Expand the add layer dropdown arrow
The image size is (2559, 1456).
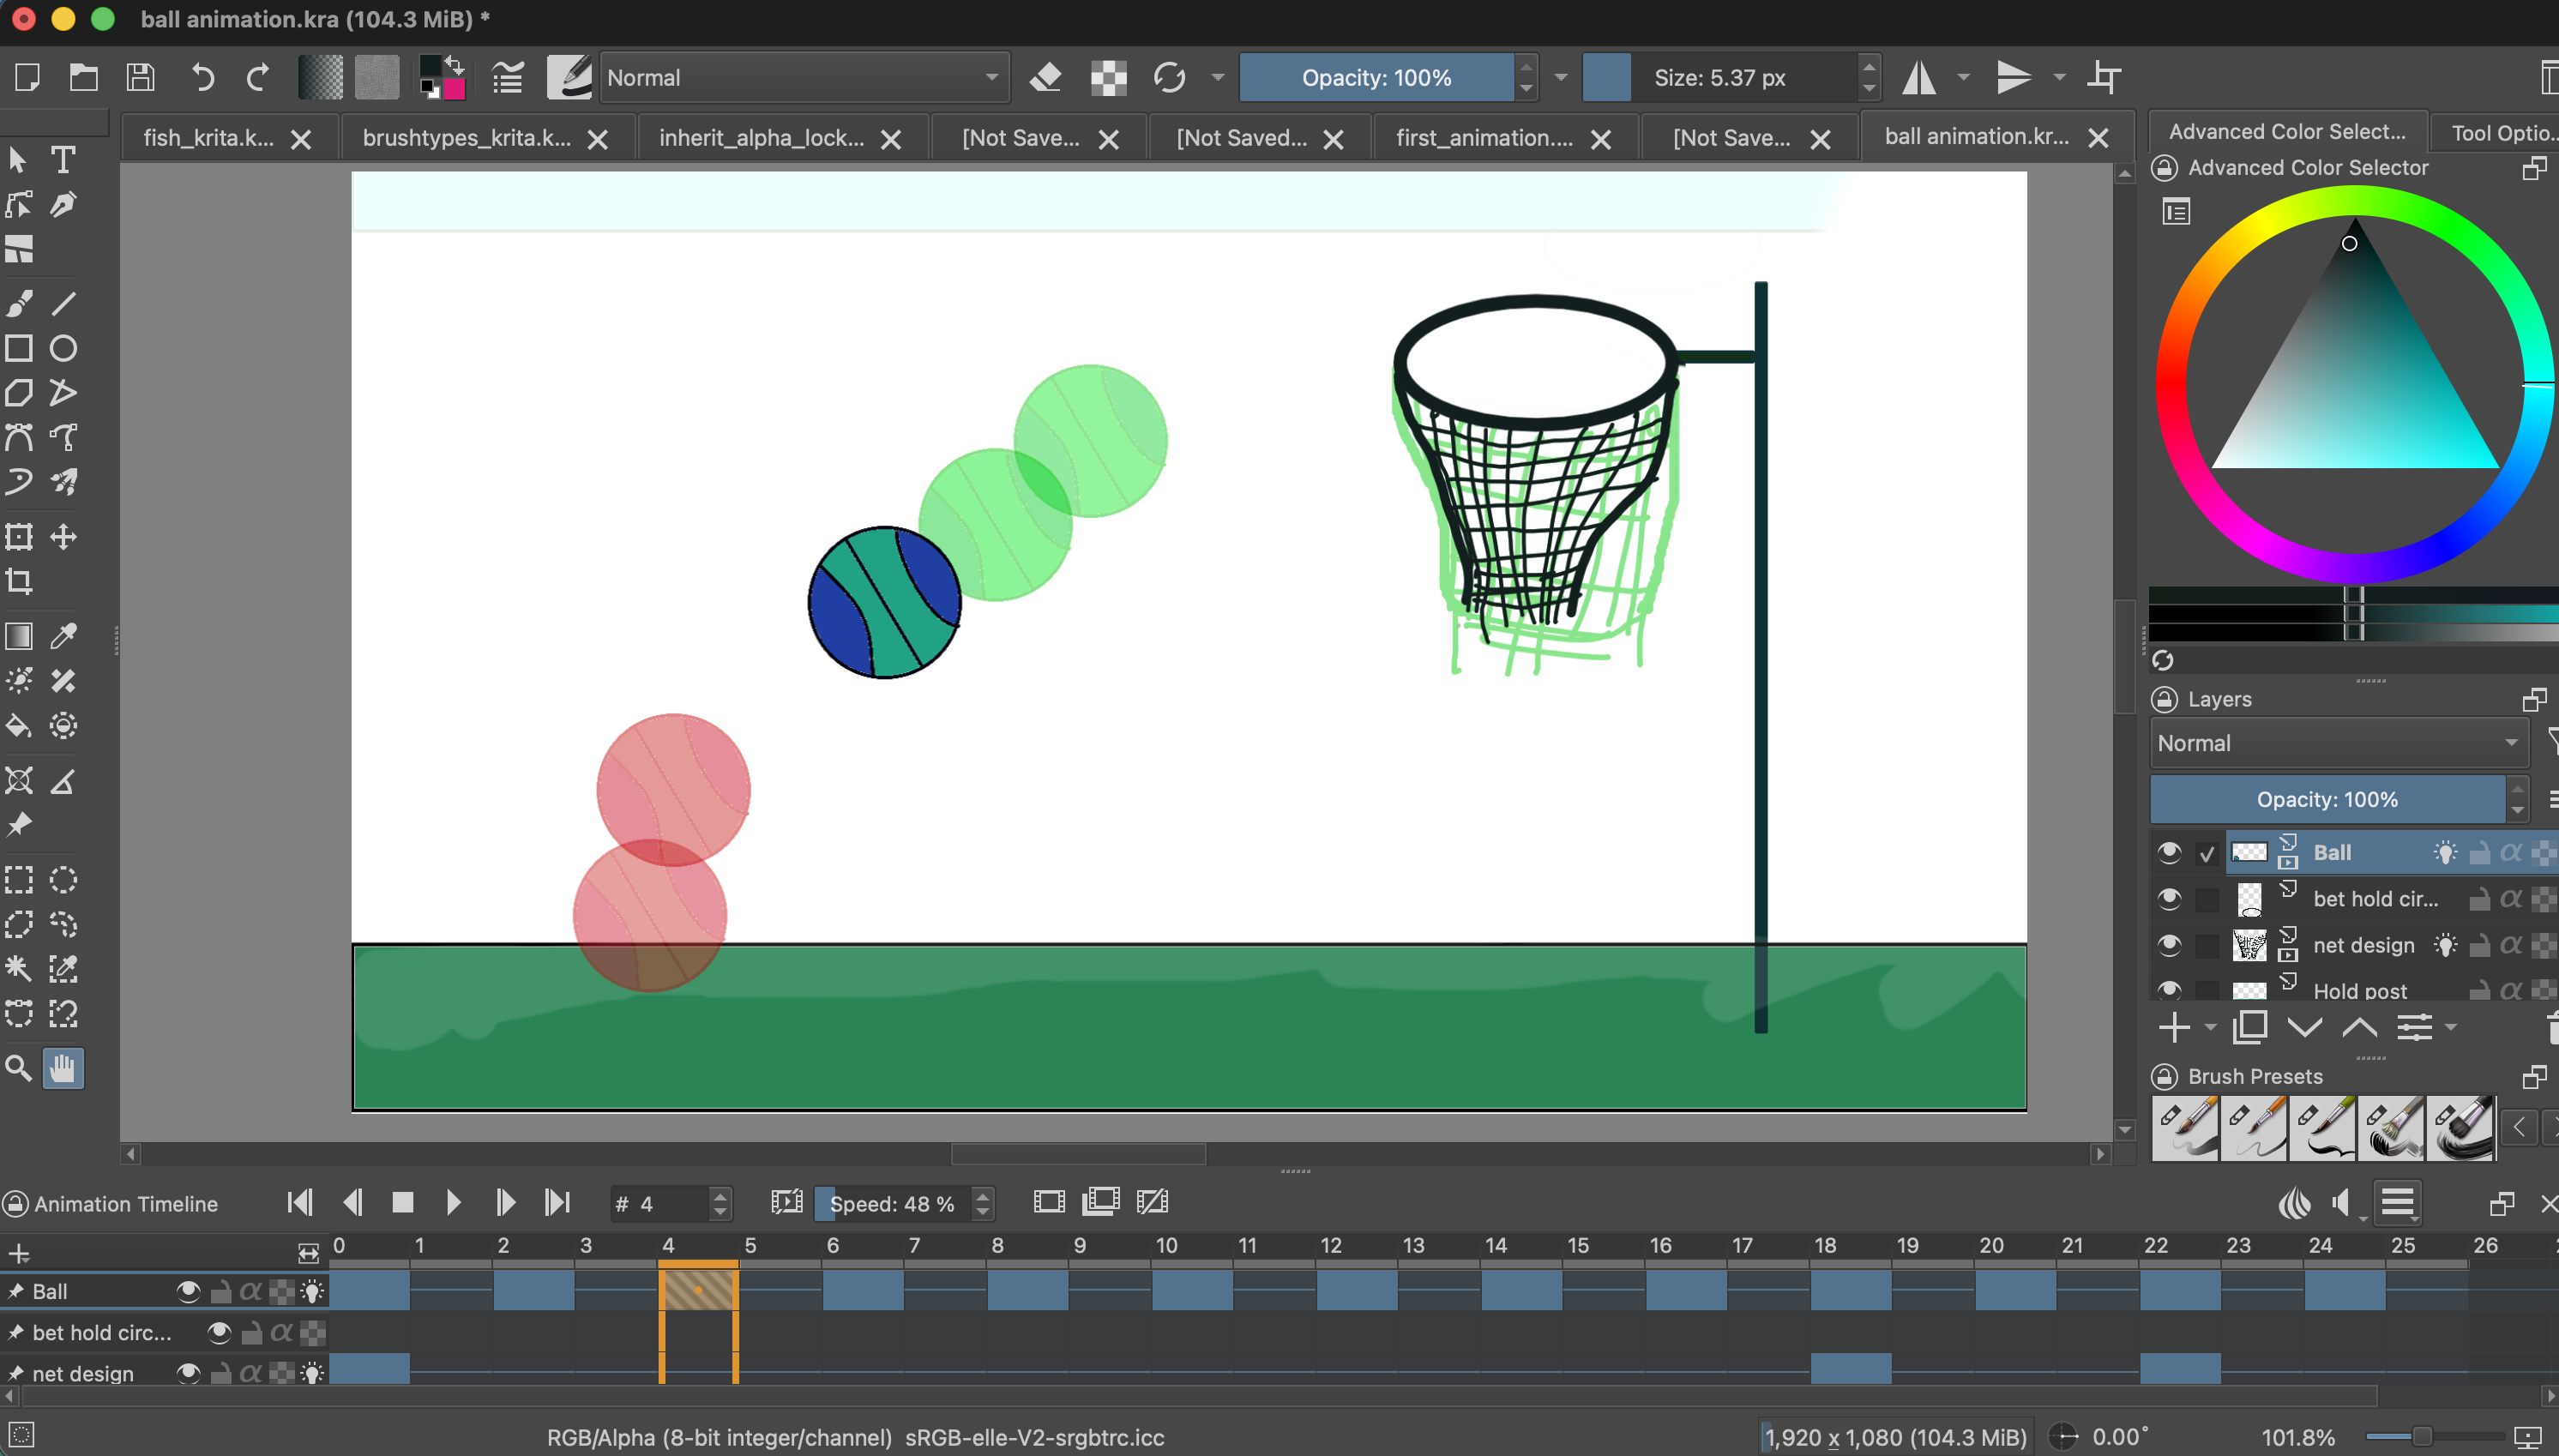point(2211,1027)
